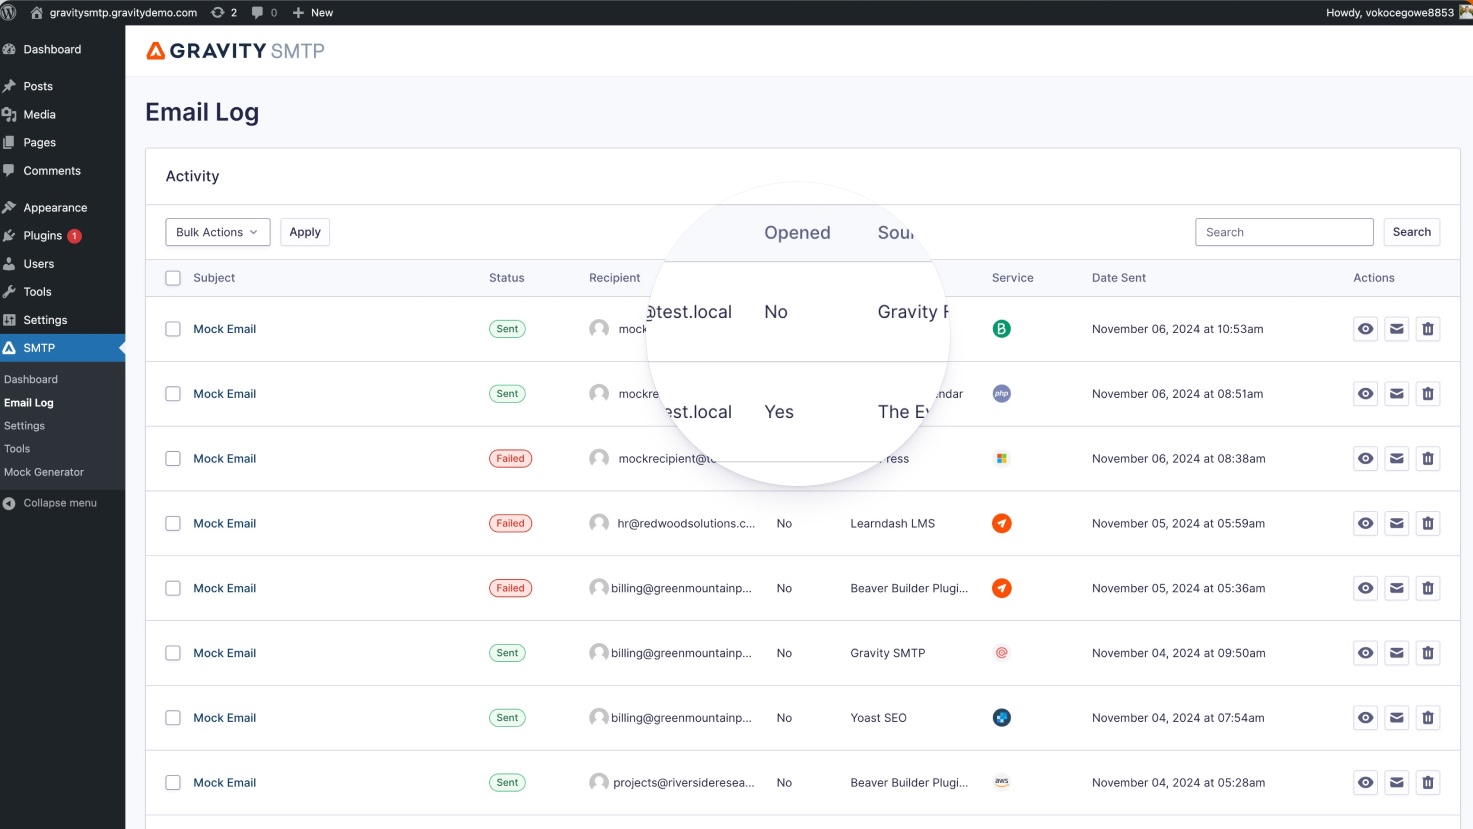The height and width of the screenshot is (829, 1473).
Task: Click the Gravity SMTP logo
Action: 236,51
